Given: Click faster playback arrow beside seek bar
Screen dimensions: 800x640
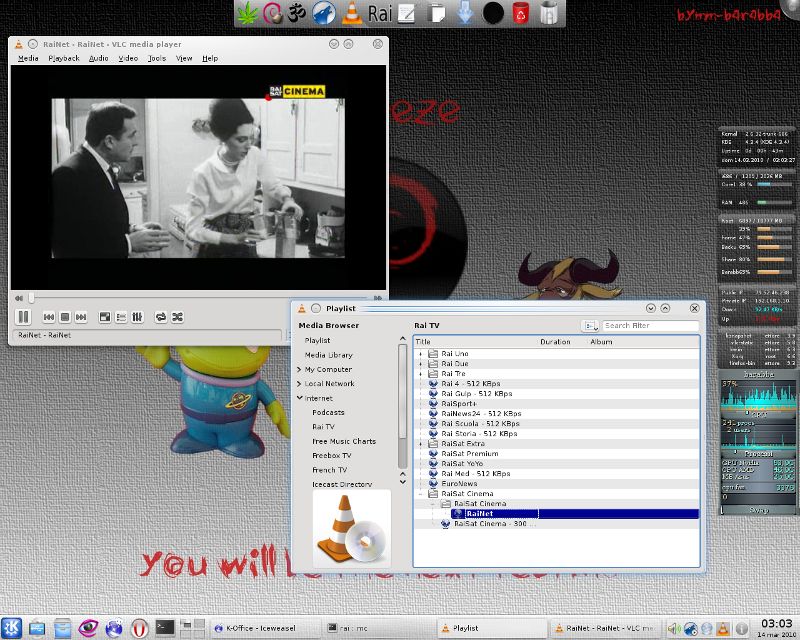Looking at the screenshot, I should coord(378,298).
